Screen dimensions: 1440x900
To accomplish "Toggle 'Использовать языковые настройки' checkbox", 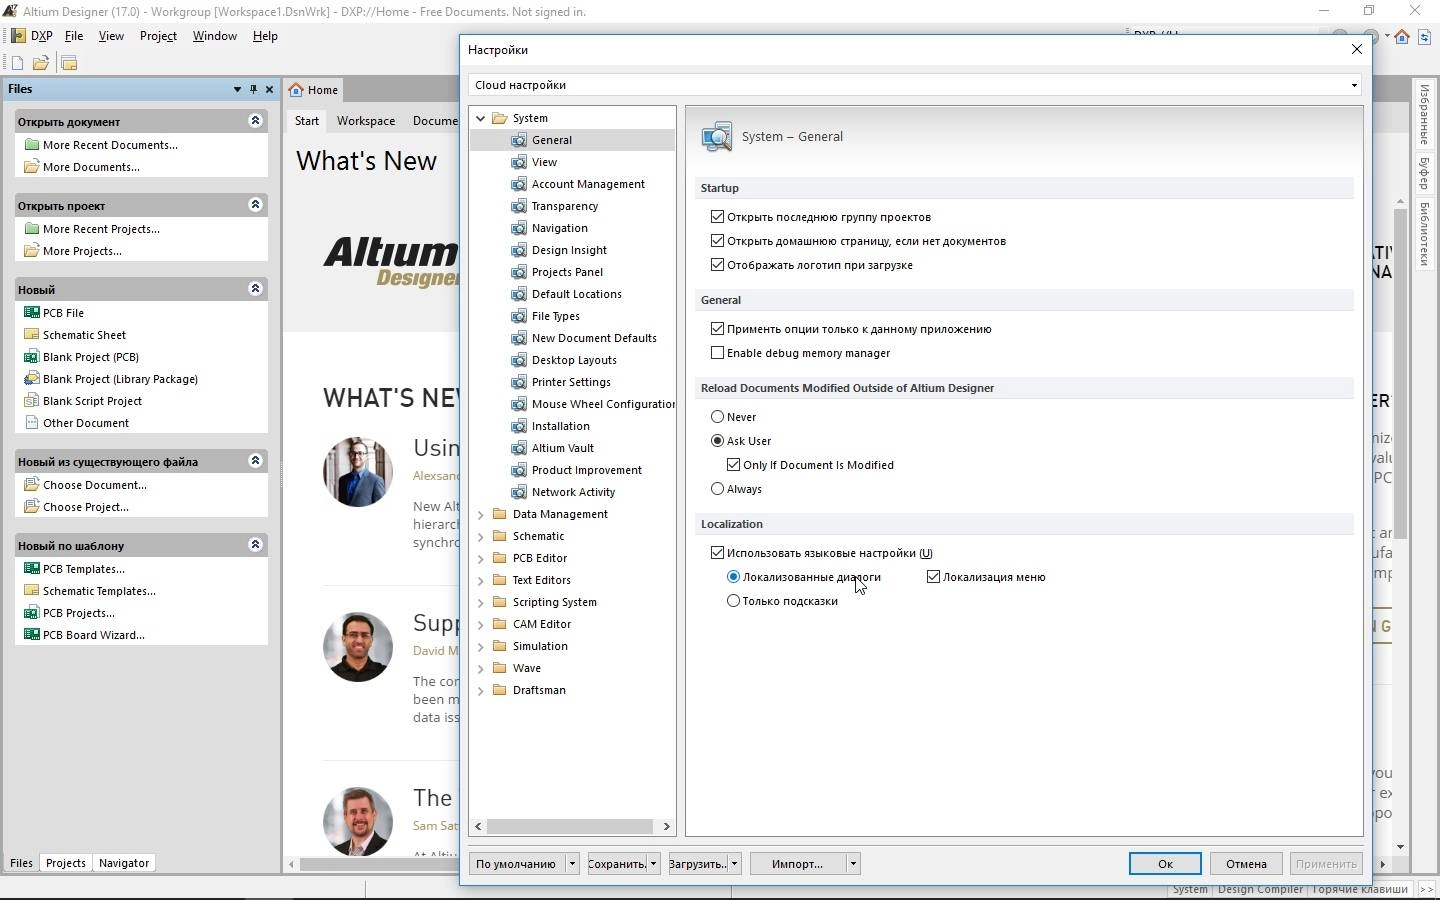I will (x=717, y=553).
